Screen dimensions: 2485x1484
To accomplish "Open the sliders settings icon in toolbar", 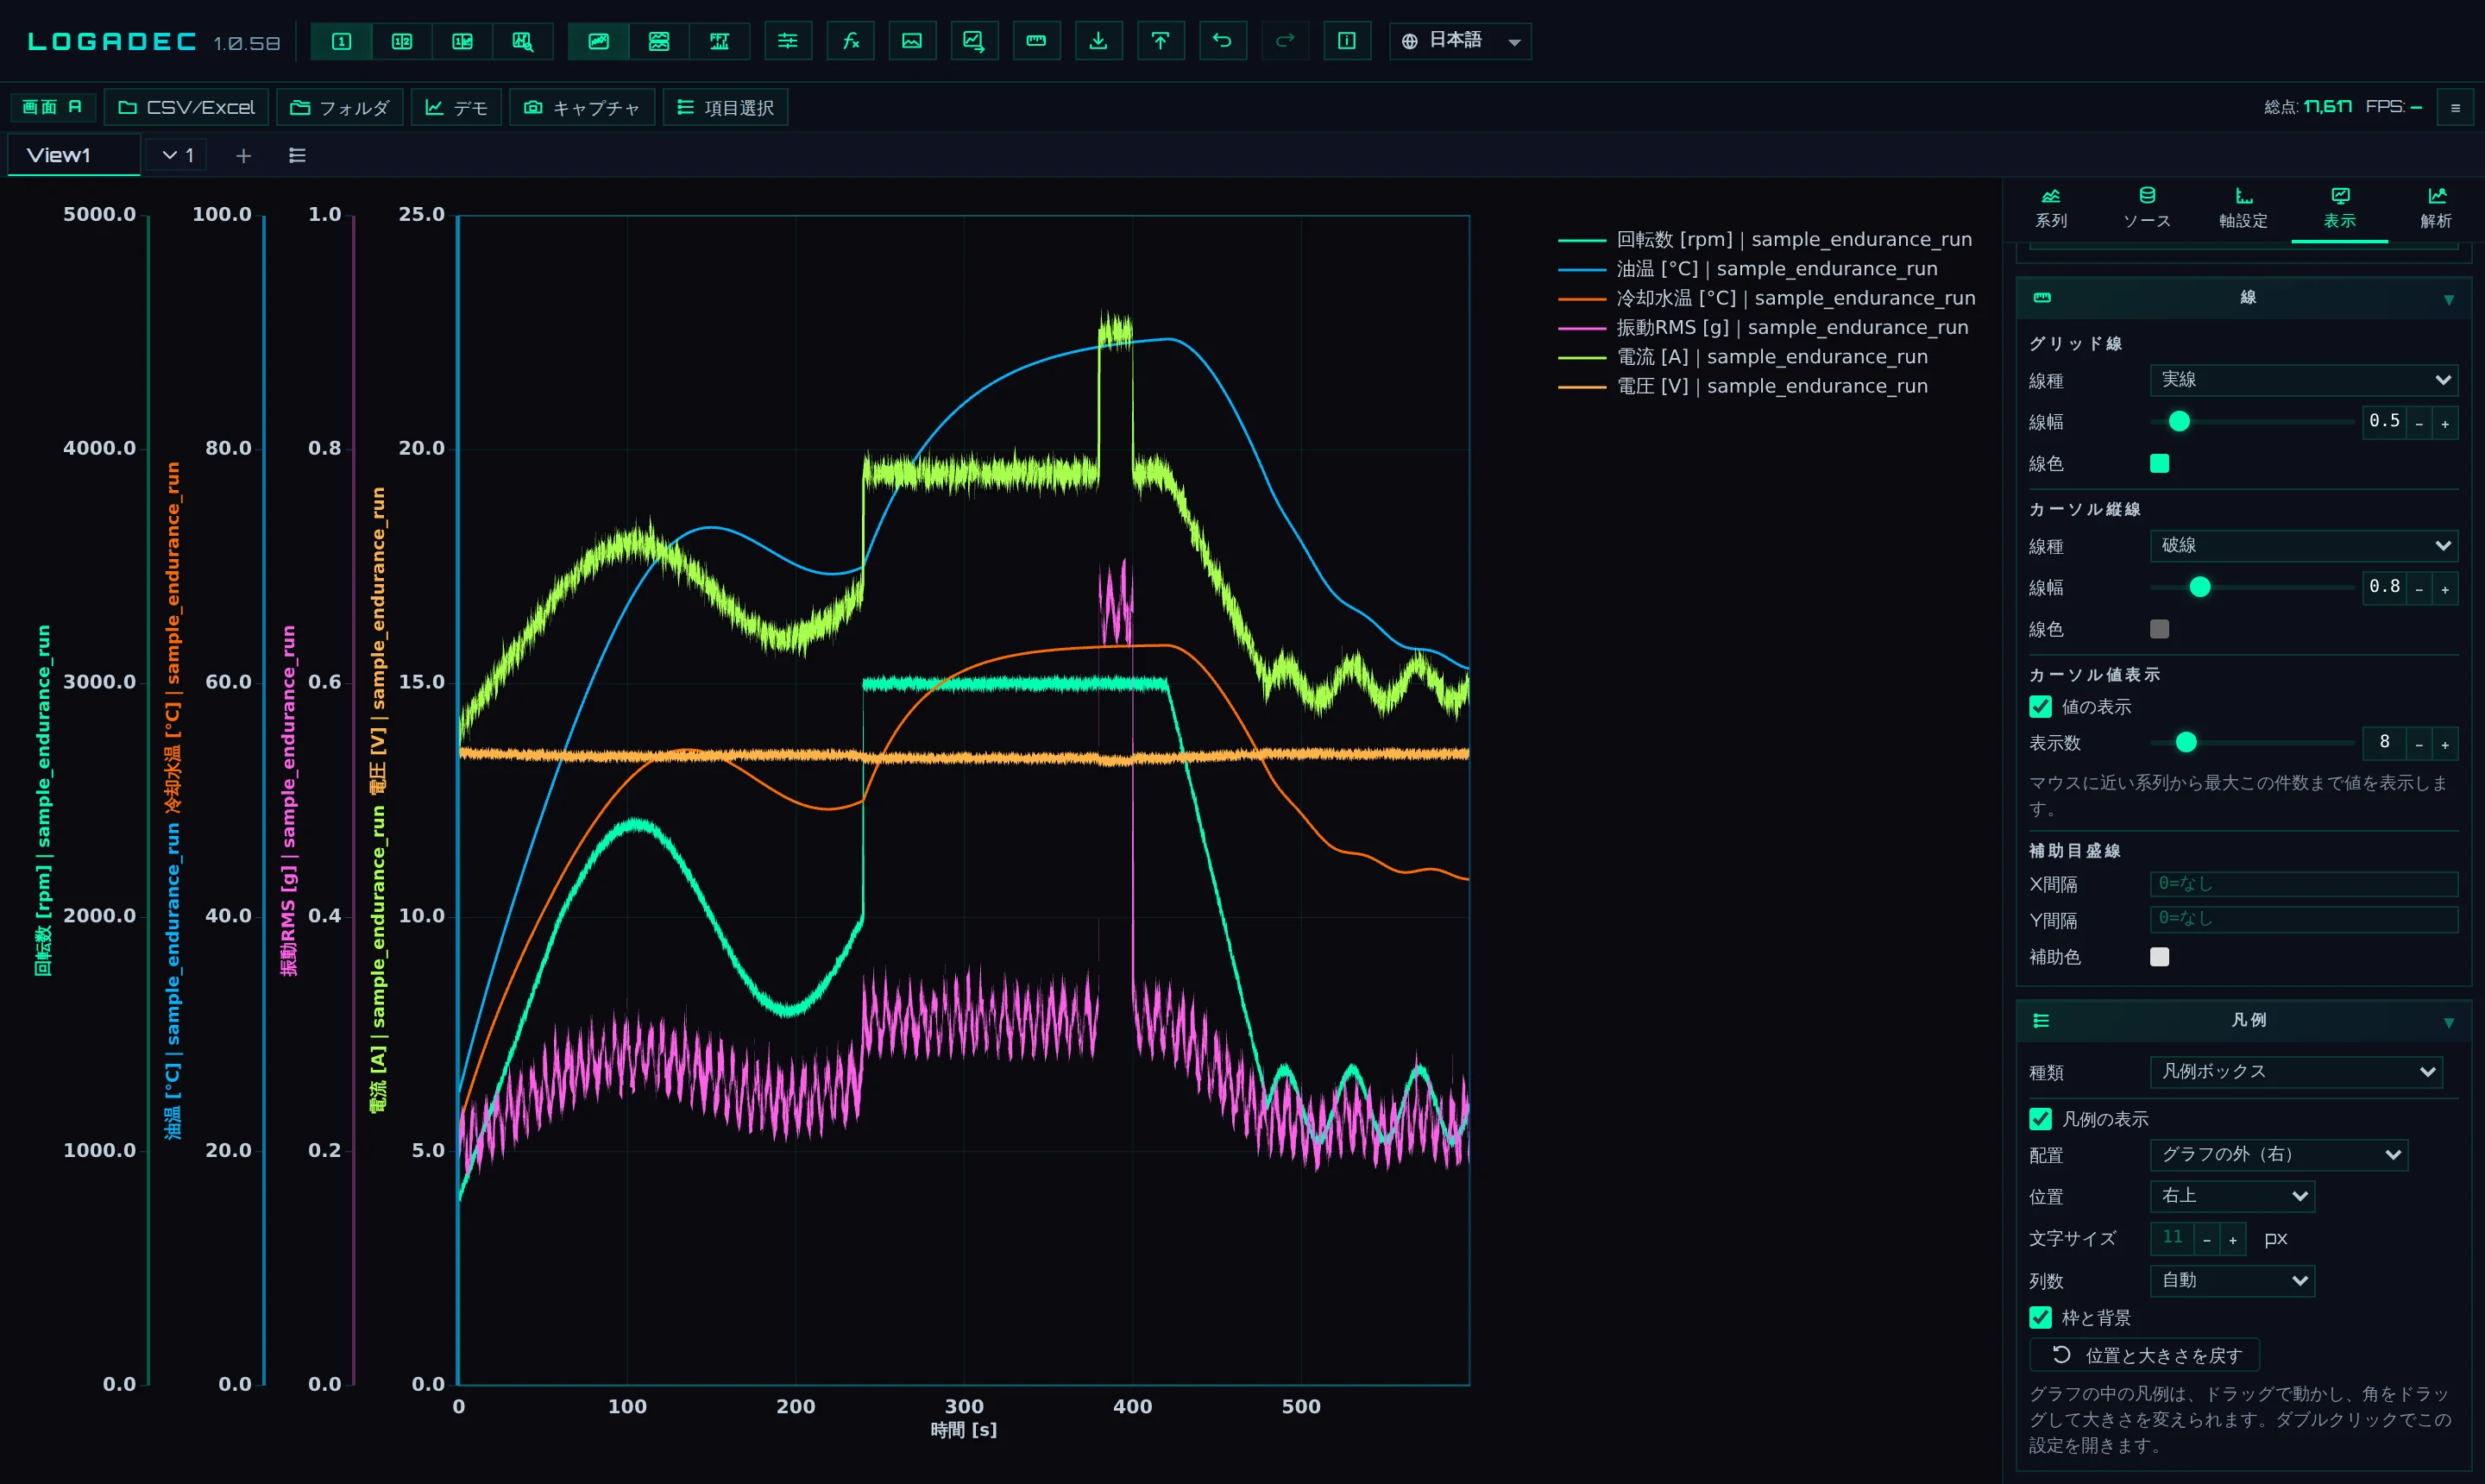I will click(788, 41).
